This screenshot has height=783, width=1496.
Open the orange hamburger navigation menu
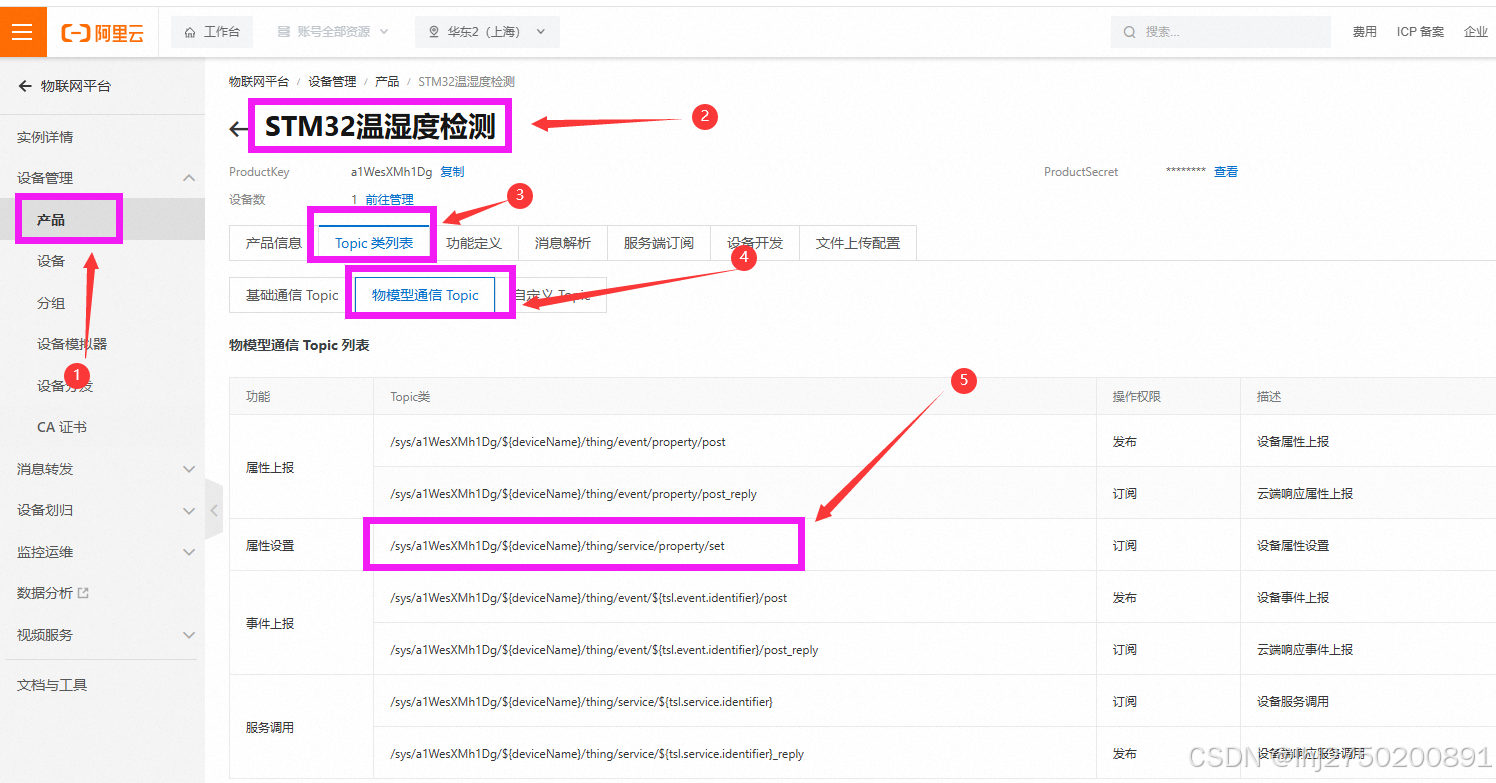pyautogui.click(x=24, y=31)
